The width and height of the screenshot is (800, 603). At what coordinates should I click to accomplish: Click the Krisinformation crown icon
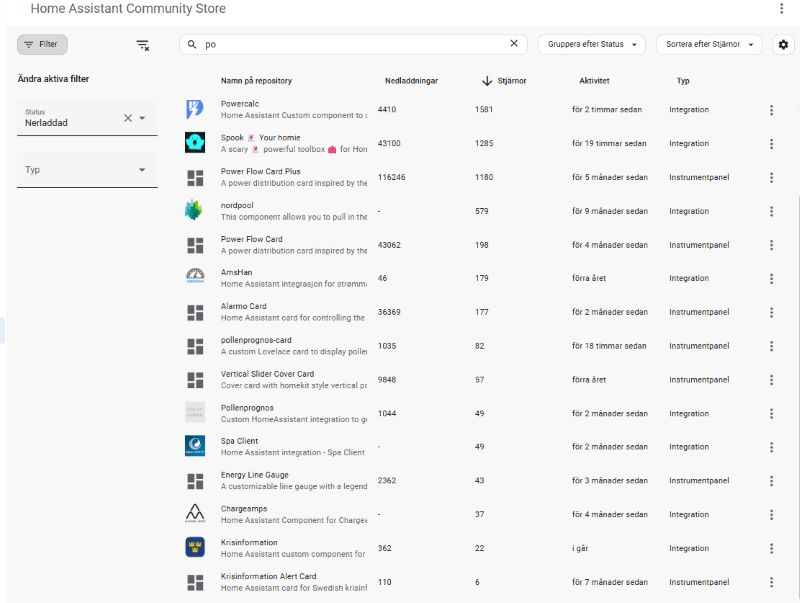[x=195, y=547]
